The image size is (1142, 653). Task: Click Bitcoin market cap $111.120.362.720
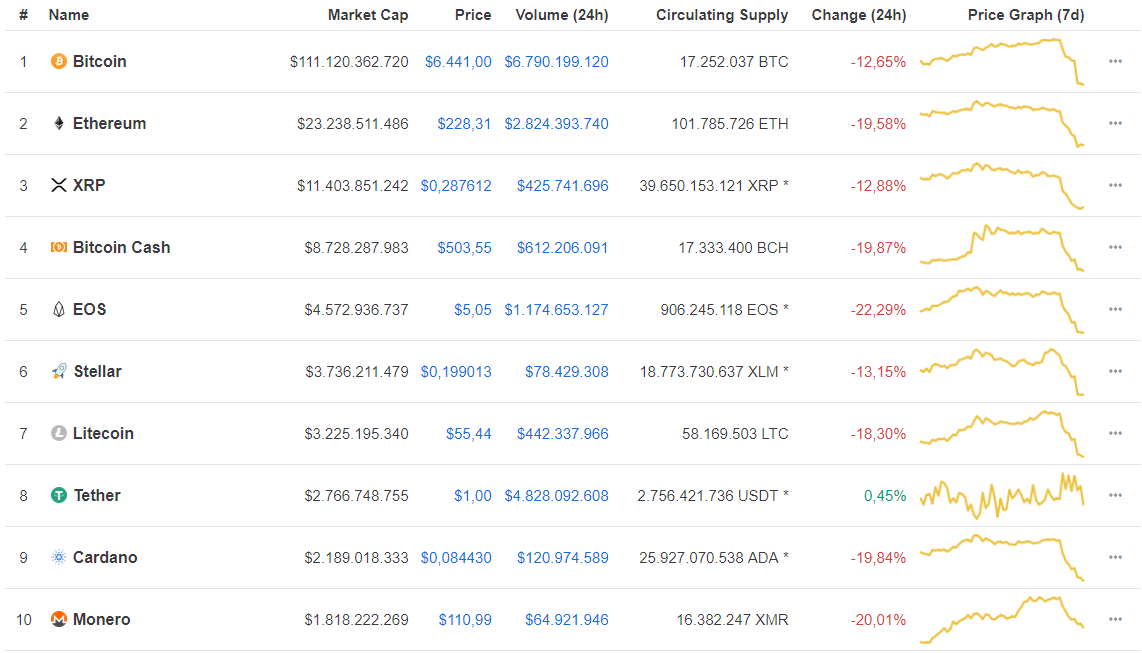pyautogui.click(x=349, y=62)
